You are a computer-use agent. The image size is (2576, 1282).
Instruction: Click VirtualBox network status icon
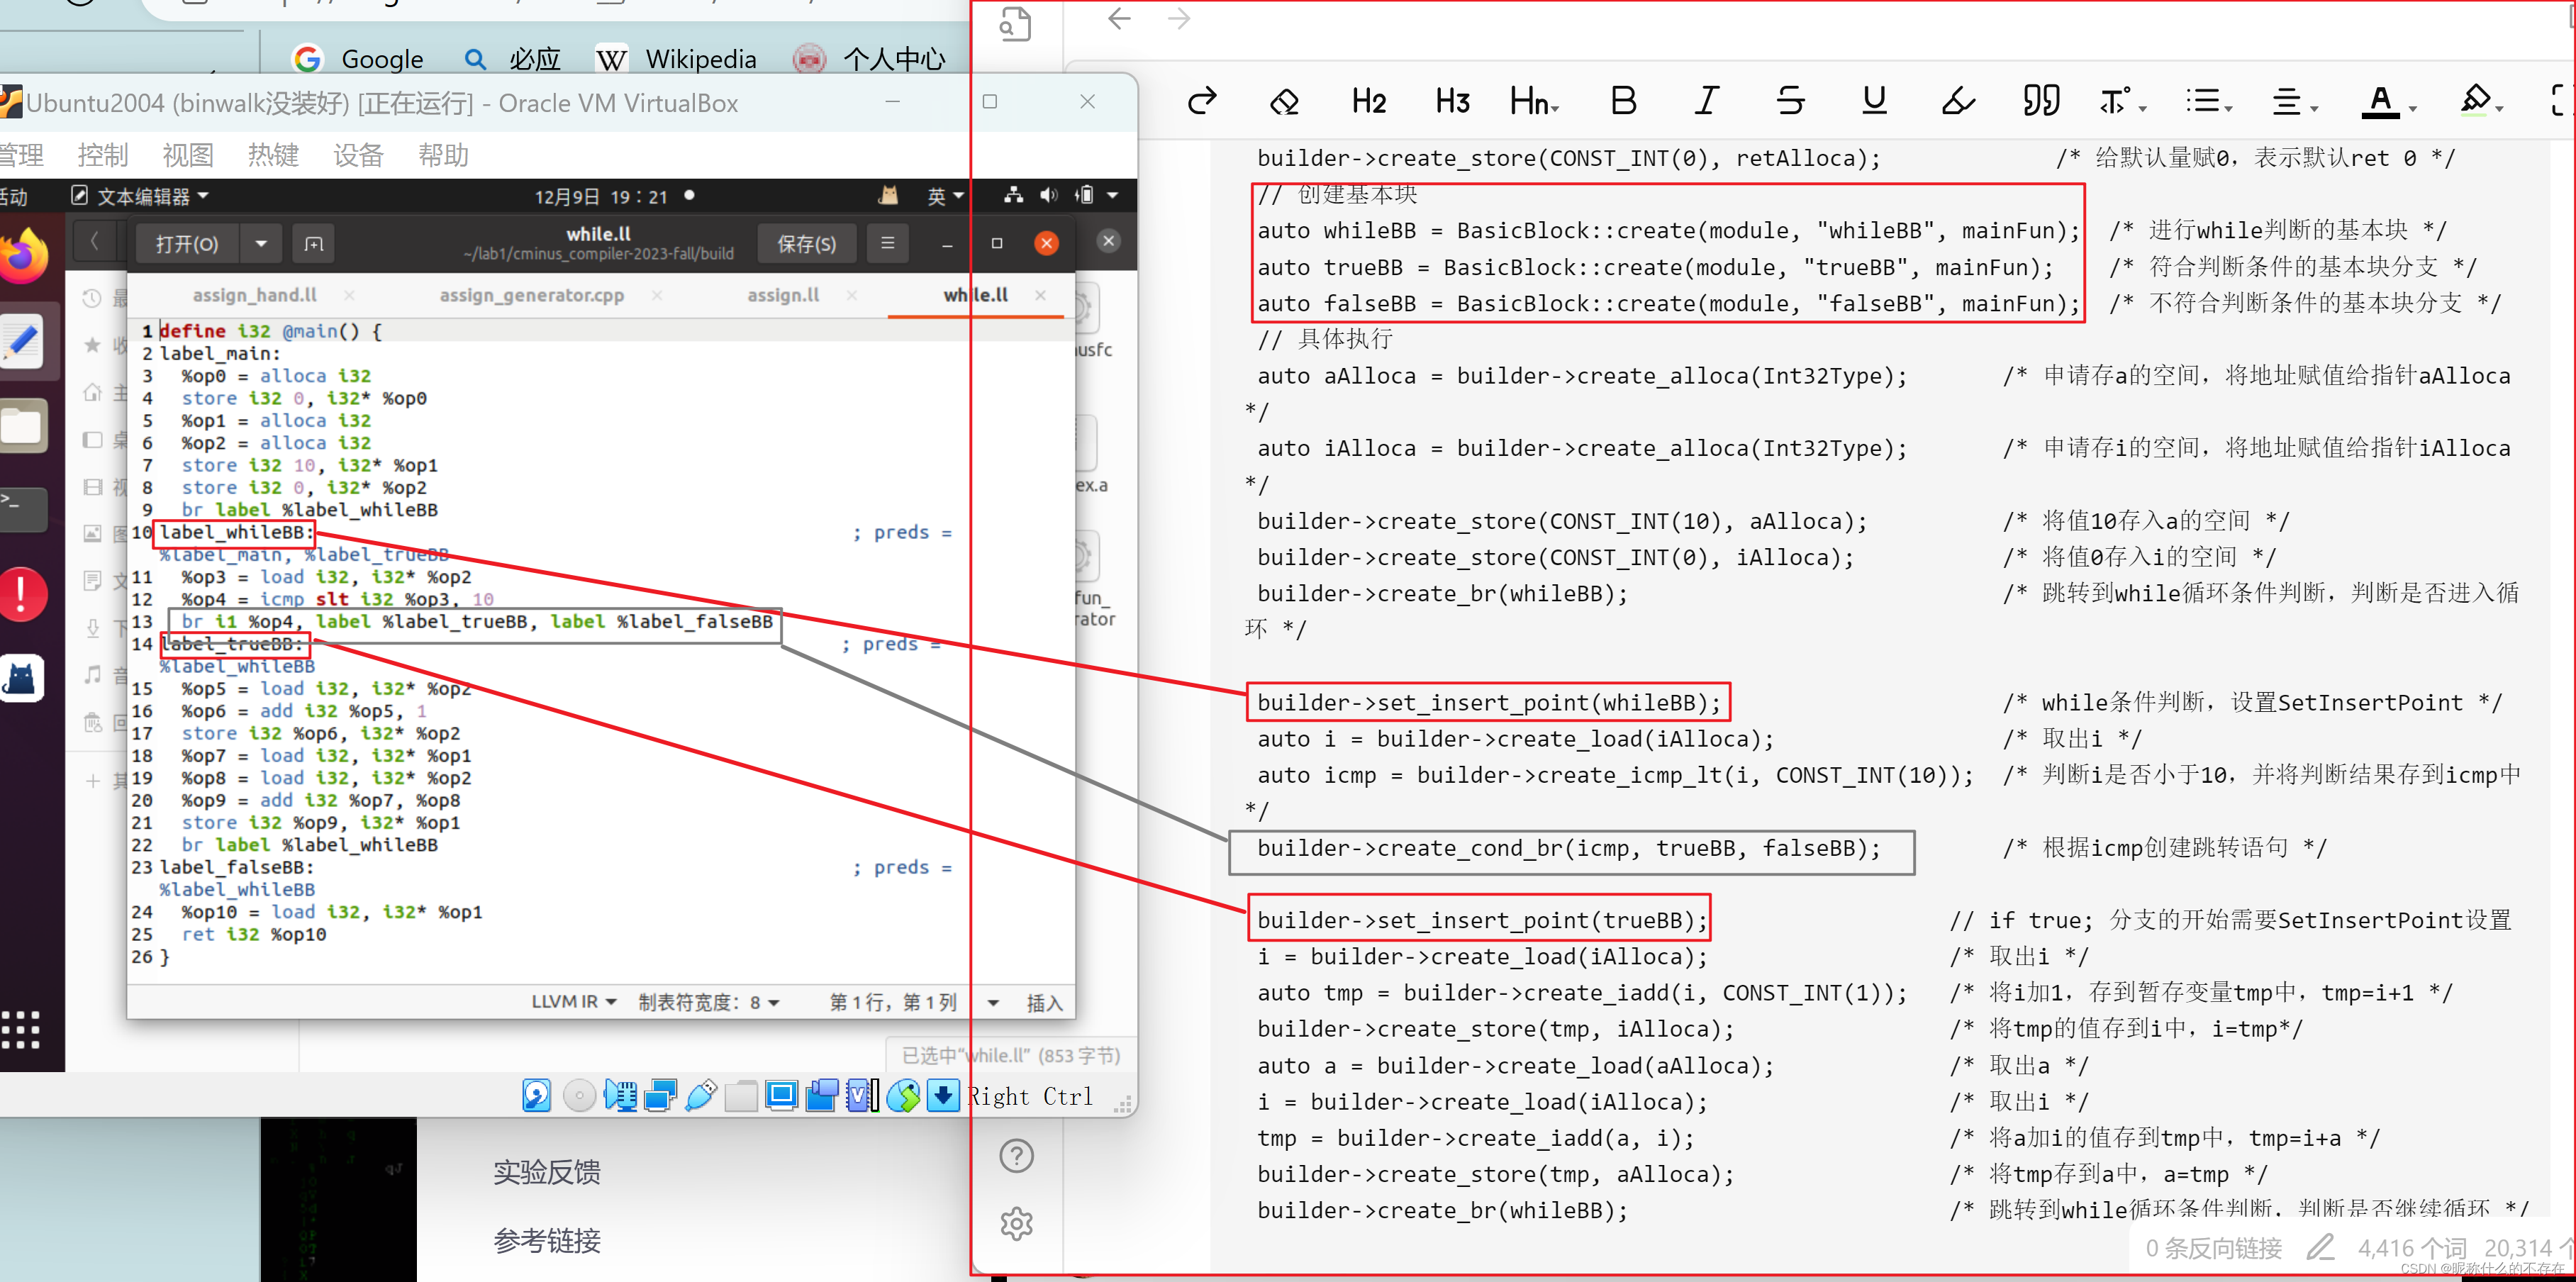661,1096
